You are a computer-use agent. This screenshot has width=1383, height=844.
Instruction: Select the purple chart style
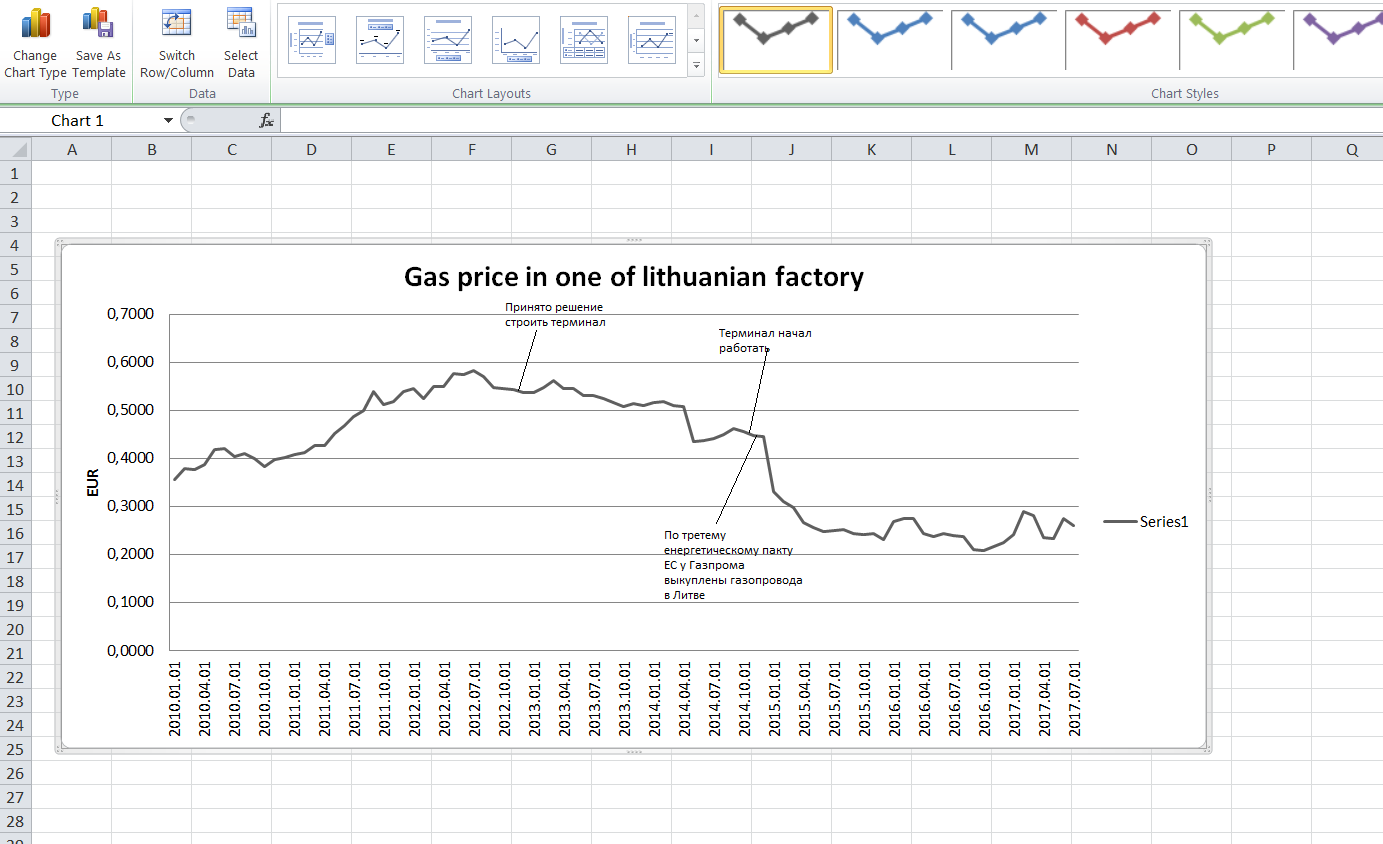pyautogui.click(x=1340, y=39)
